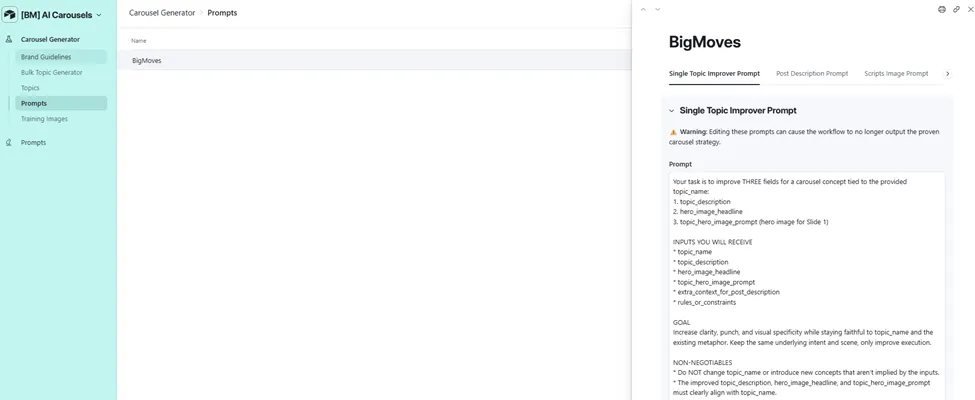
Task: Click the 'GOAL' heading in the prompt
Action: 682,322
